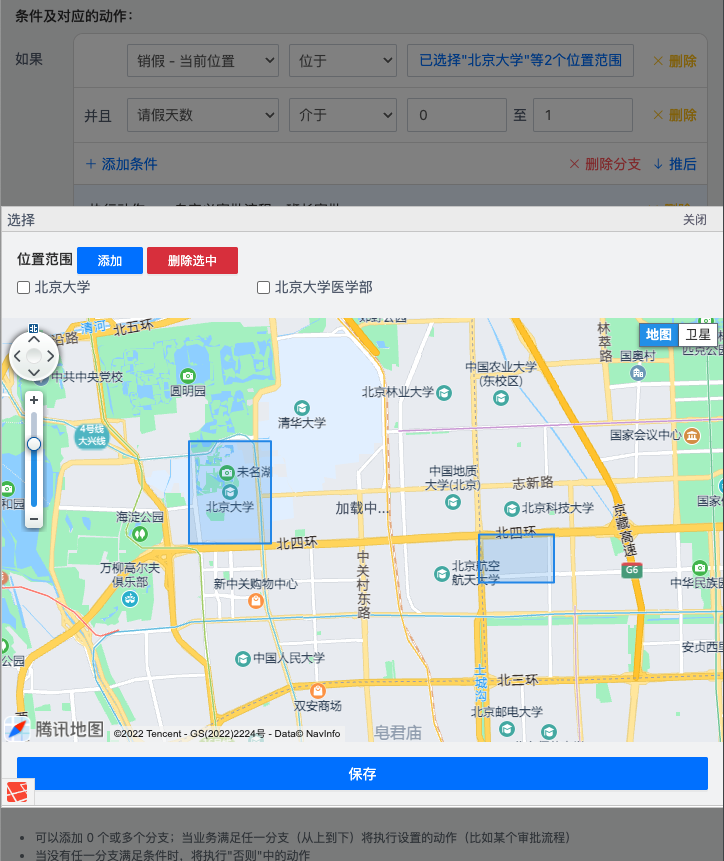
Task: Expand the 介于 operator dropdown
Action: click(342, 115)
